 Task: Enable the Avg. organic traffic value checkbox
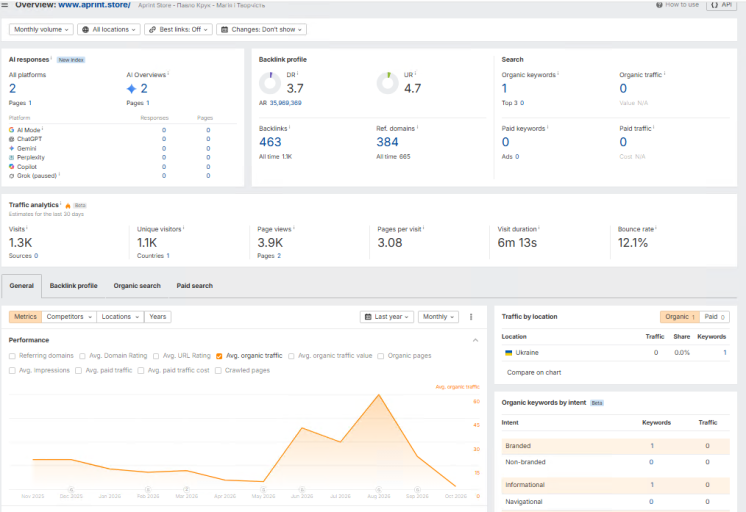click(291, 356)
